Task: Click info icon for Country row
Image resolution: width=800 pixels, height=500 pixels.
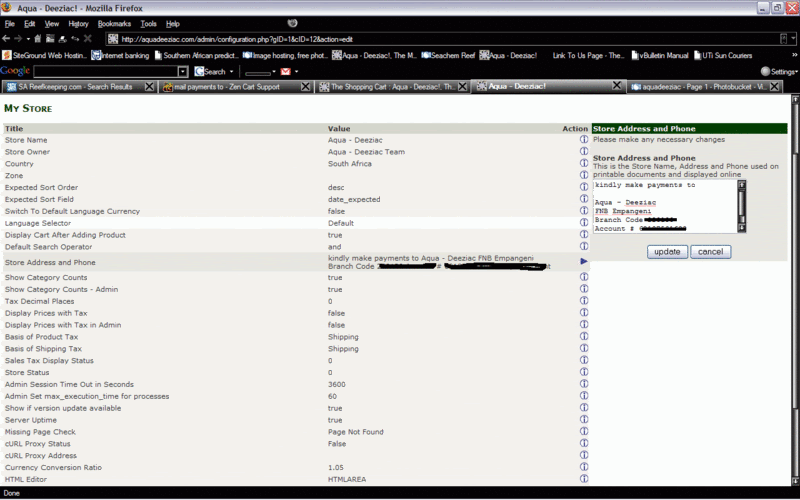Action: pos(584,163)
